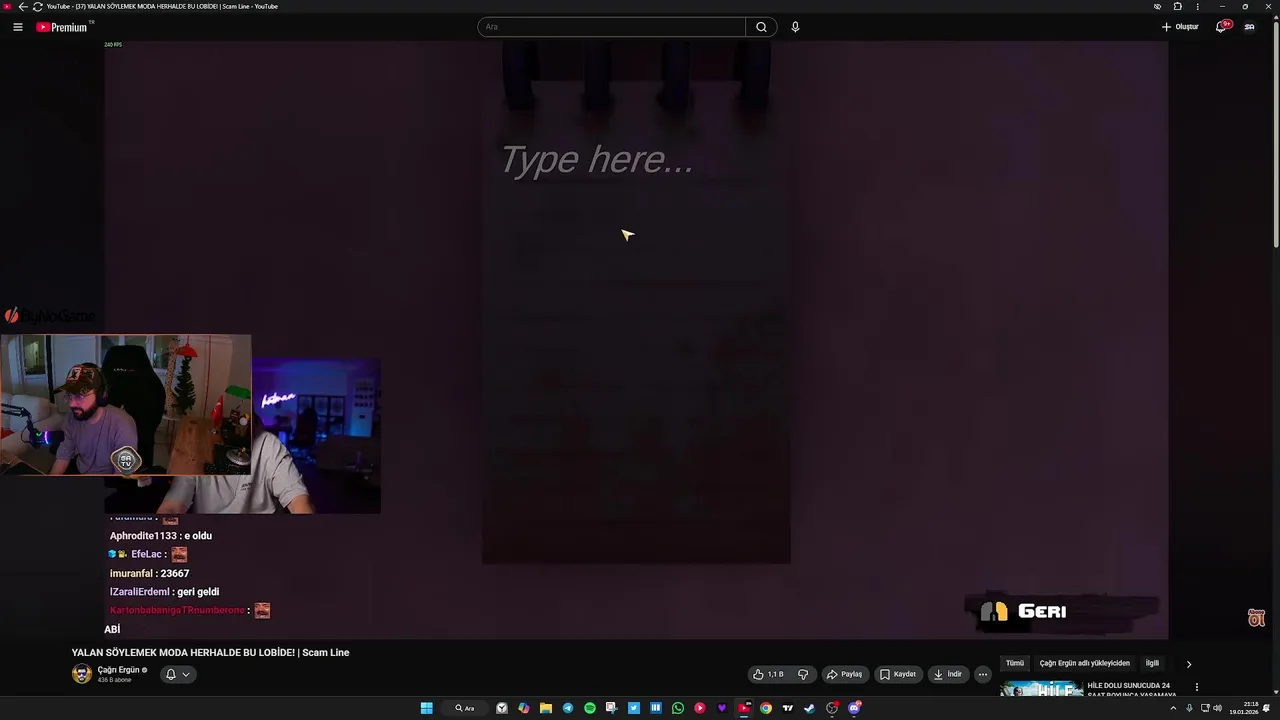Open File Explorer from the taskbar

546,708
